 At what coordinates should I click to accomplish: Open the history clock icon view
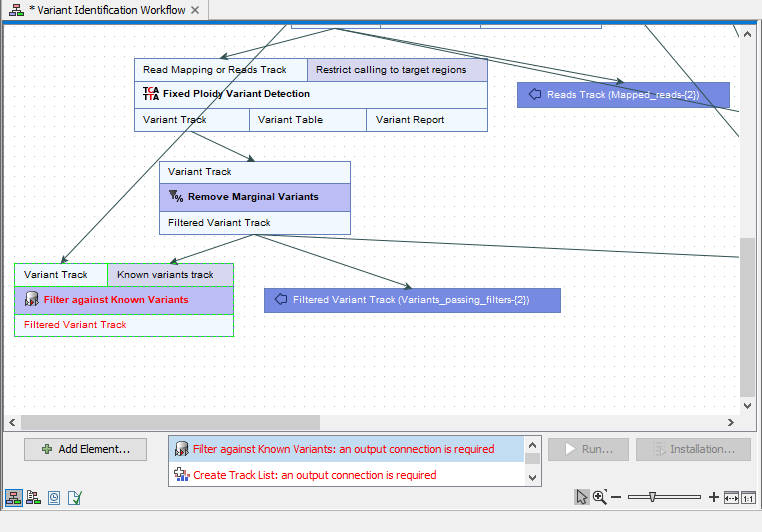54,497
